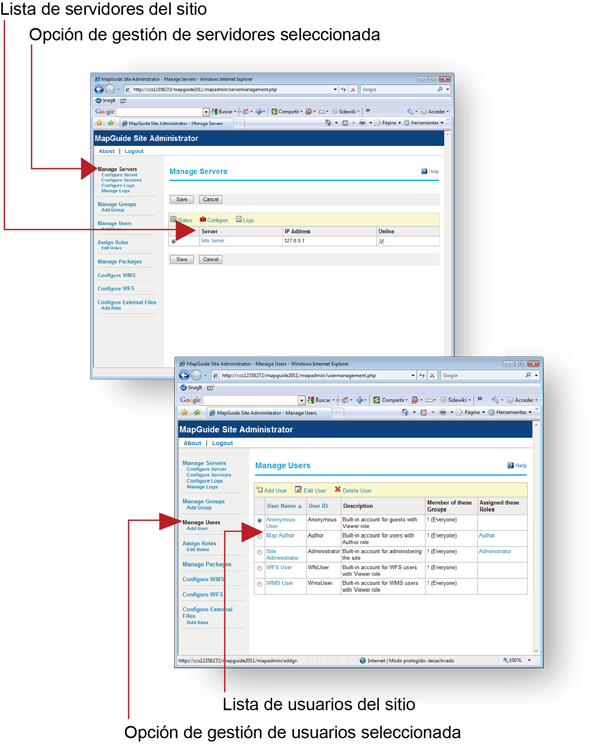Toggle Online checkbox for Site Server

click(381, 242)
